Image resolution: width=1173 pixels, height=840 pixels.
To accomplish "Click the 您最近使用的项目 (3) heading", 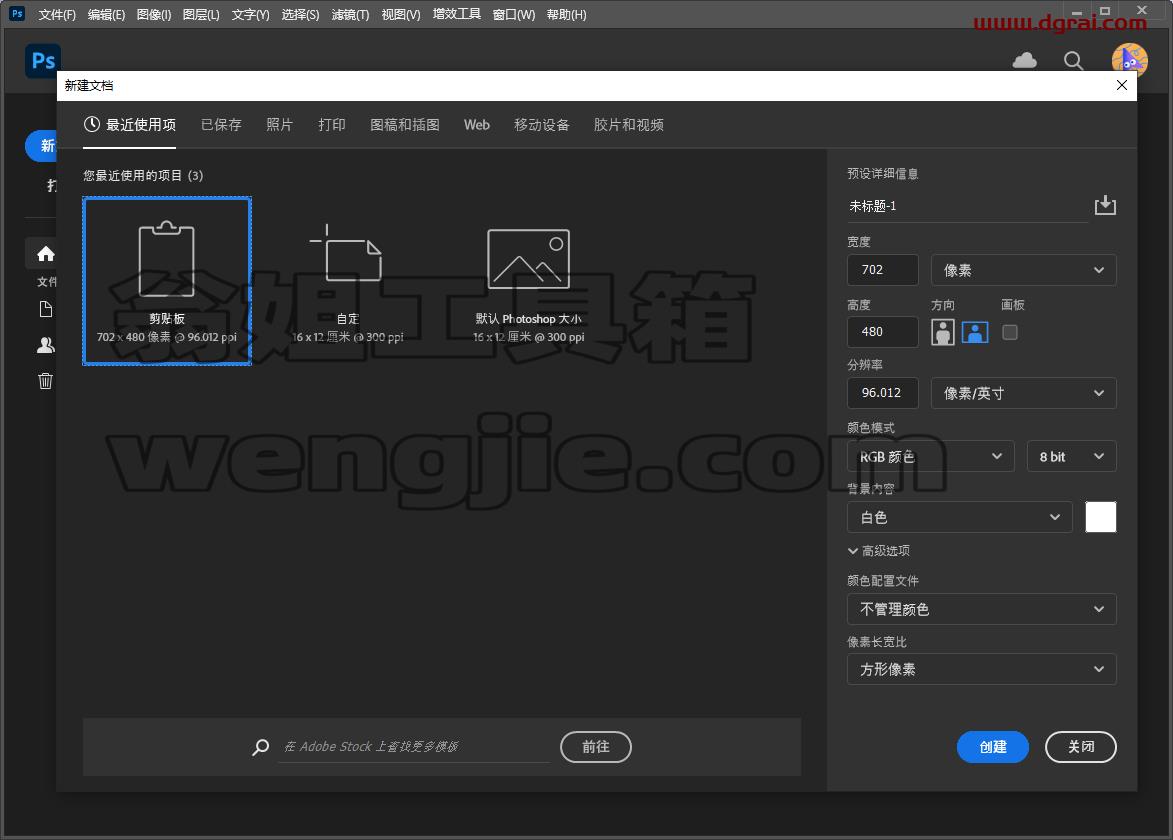I will tap(143, 175).
